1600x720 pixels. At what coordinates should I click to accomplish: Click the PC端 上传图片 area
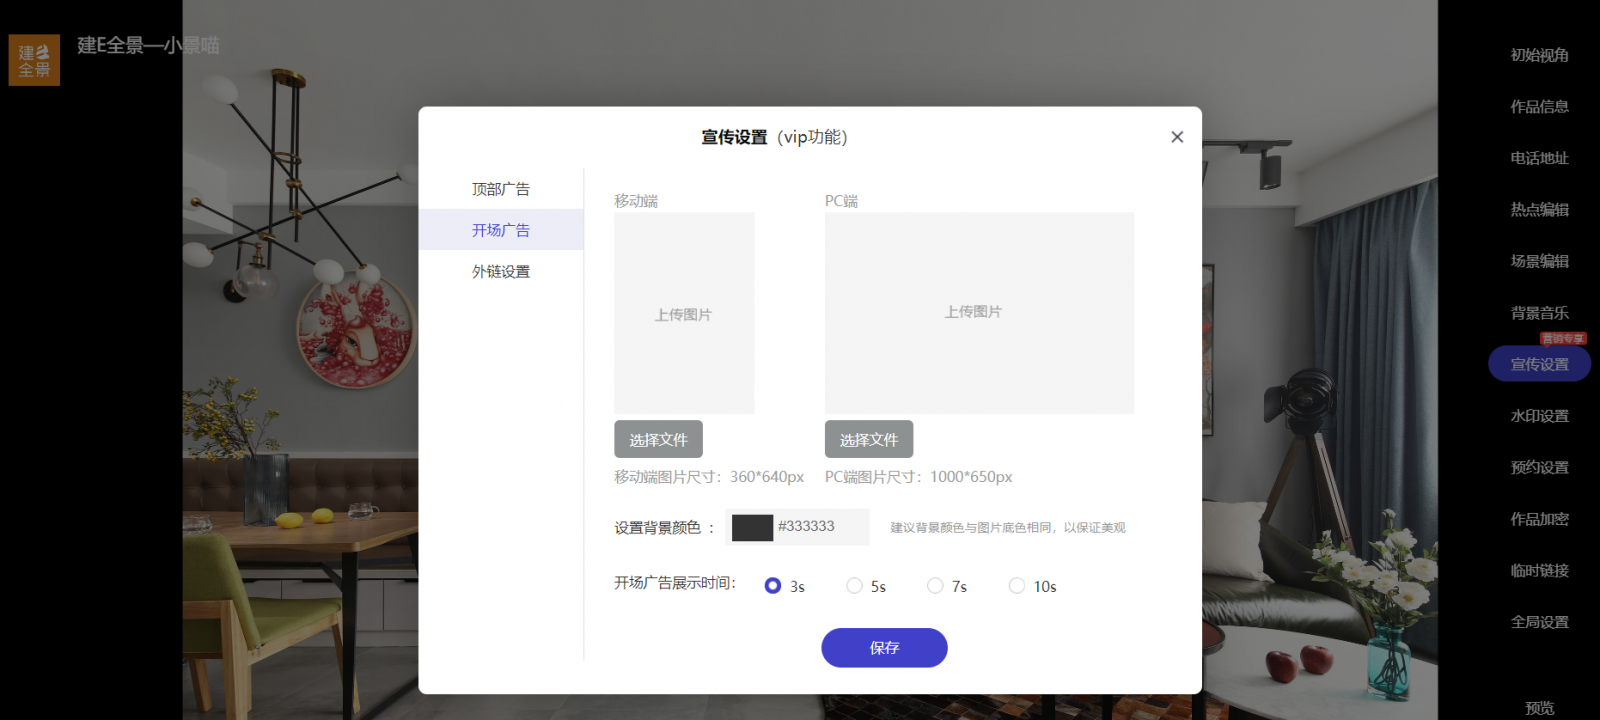coord(979,313)
